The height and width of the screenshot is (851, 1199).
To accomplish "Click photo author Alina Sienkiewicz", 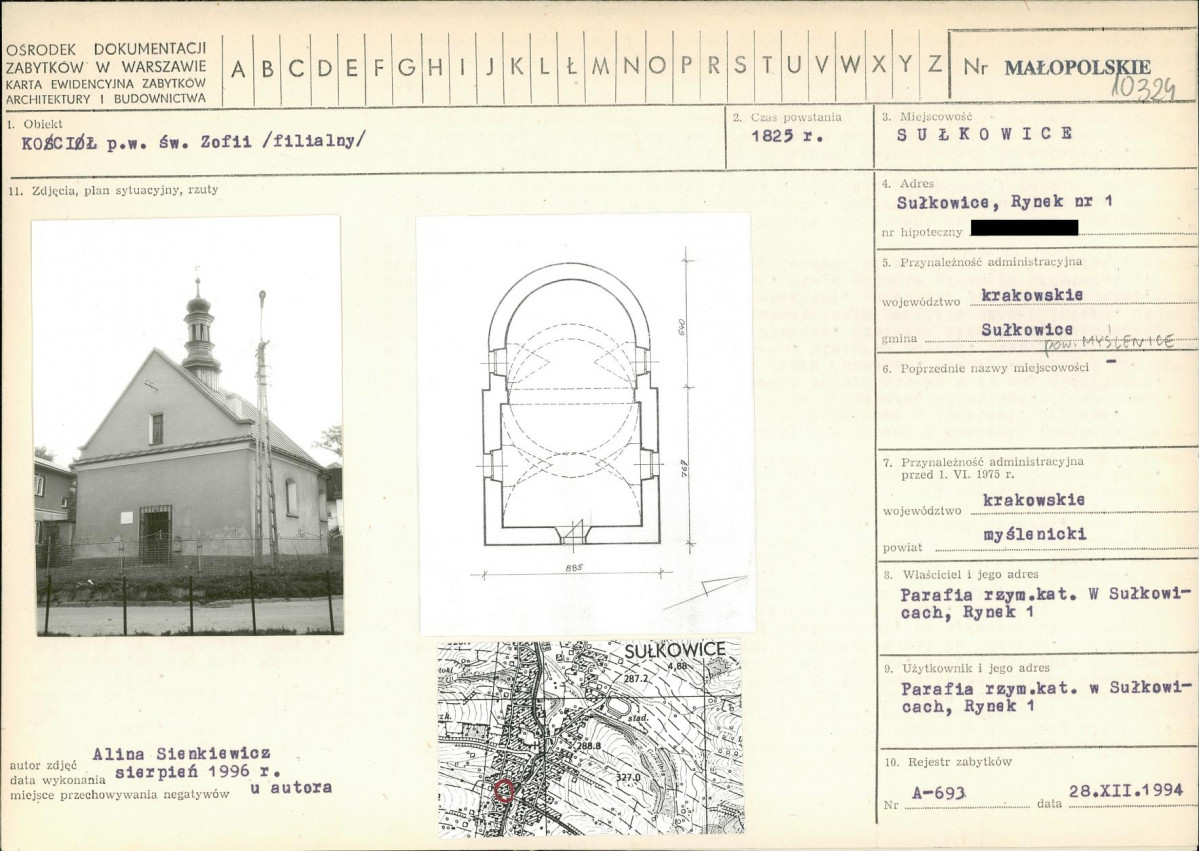I will click(181, 754).
